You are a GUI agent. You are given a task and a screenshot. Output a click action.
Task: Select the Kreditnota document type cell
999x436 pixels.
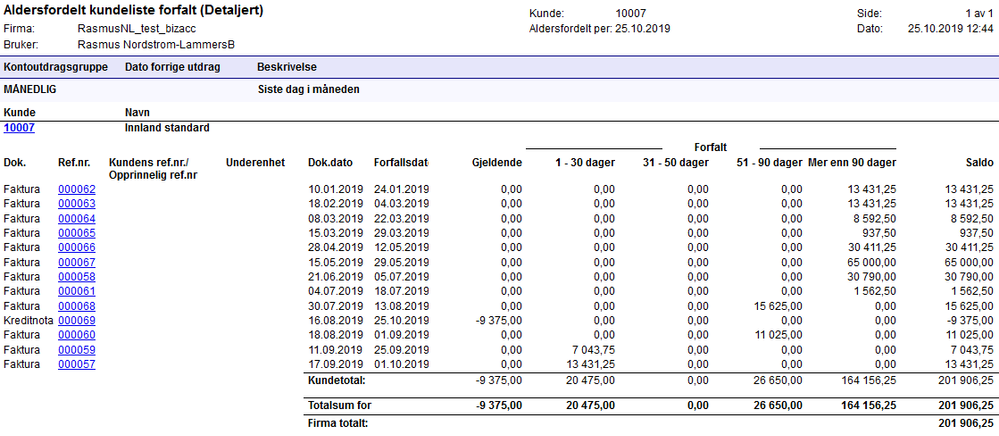pos(28,320)
